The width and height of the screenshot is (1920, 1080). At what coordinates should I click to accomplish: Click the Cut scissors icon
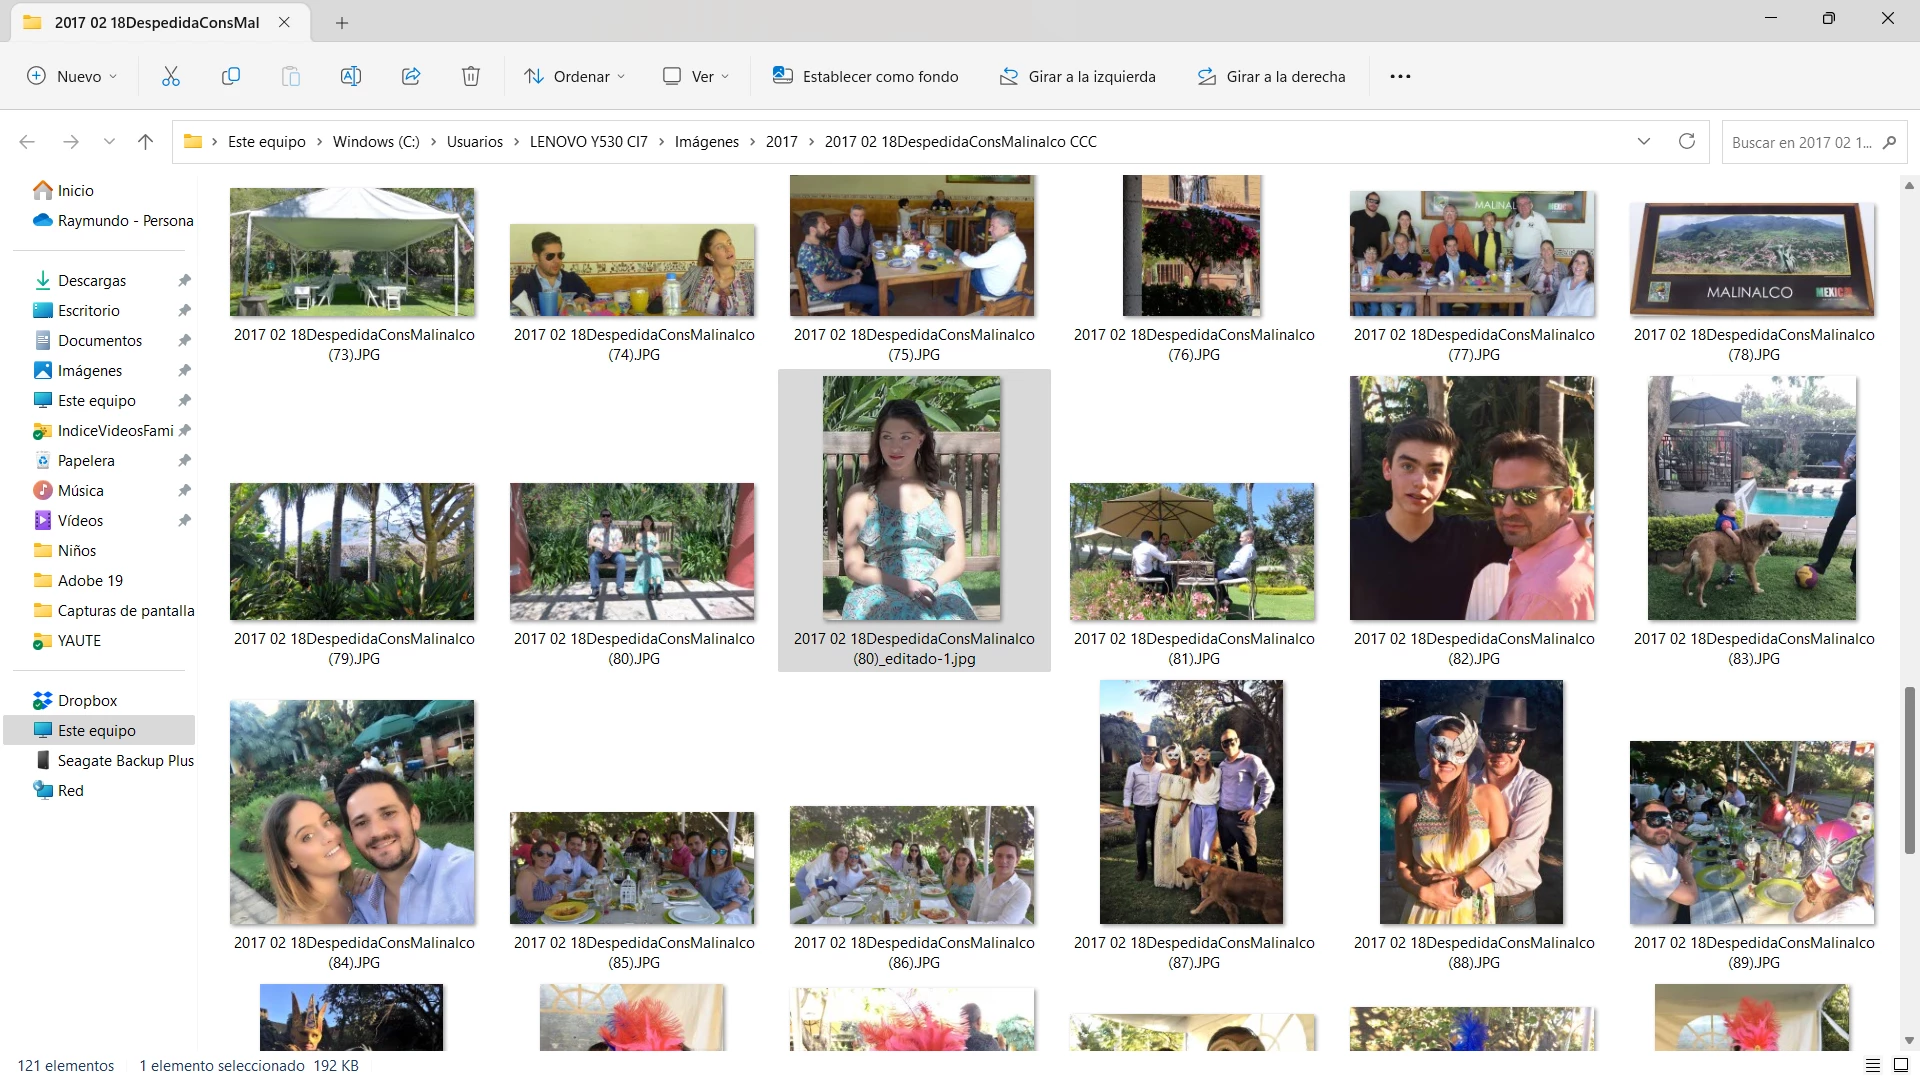[x=171, y=76]
